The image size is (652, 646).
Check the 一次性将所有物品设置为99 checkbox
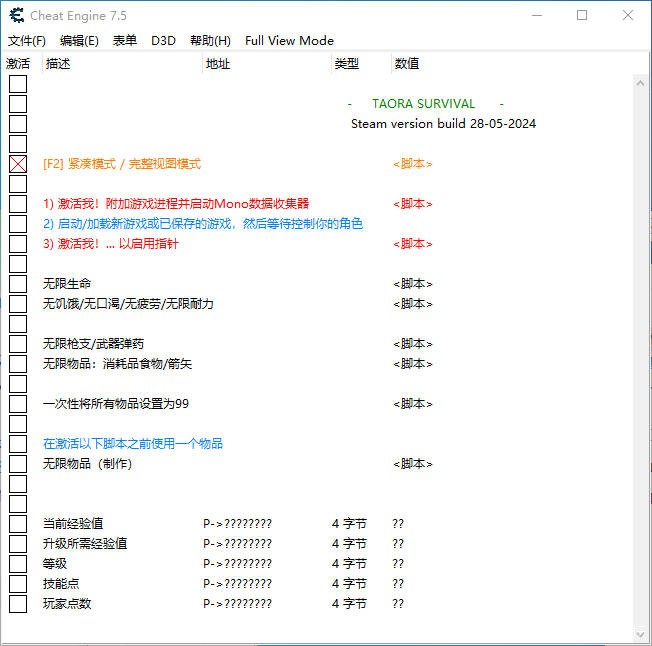(18, 404)
